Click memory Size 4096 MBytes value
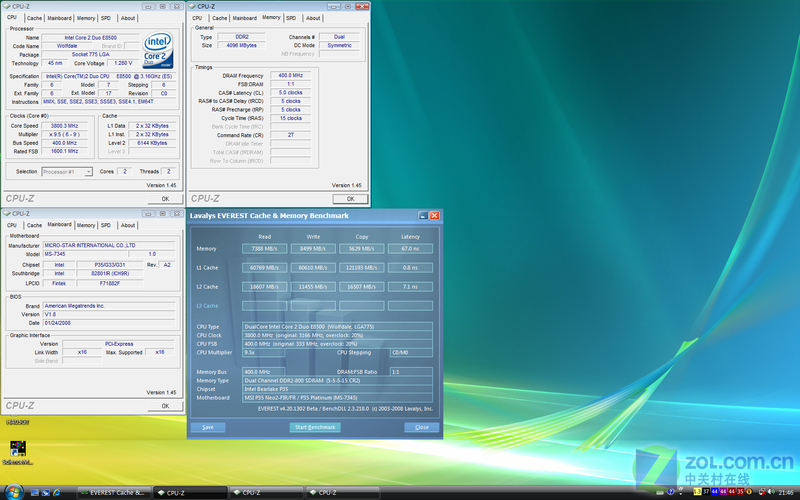This screenshot has height=500, width=800. click(241, 45)
